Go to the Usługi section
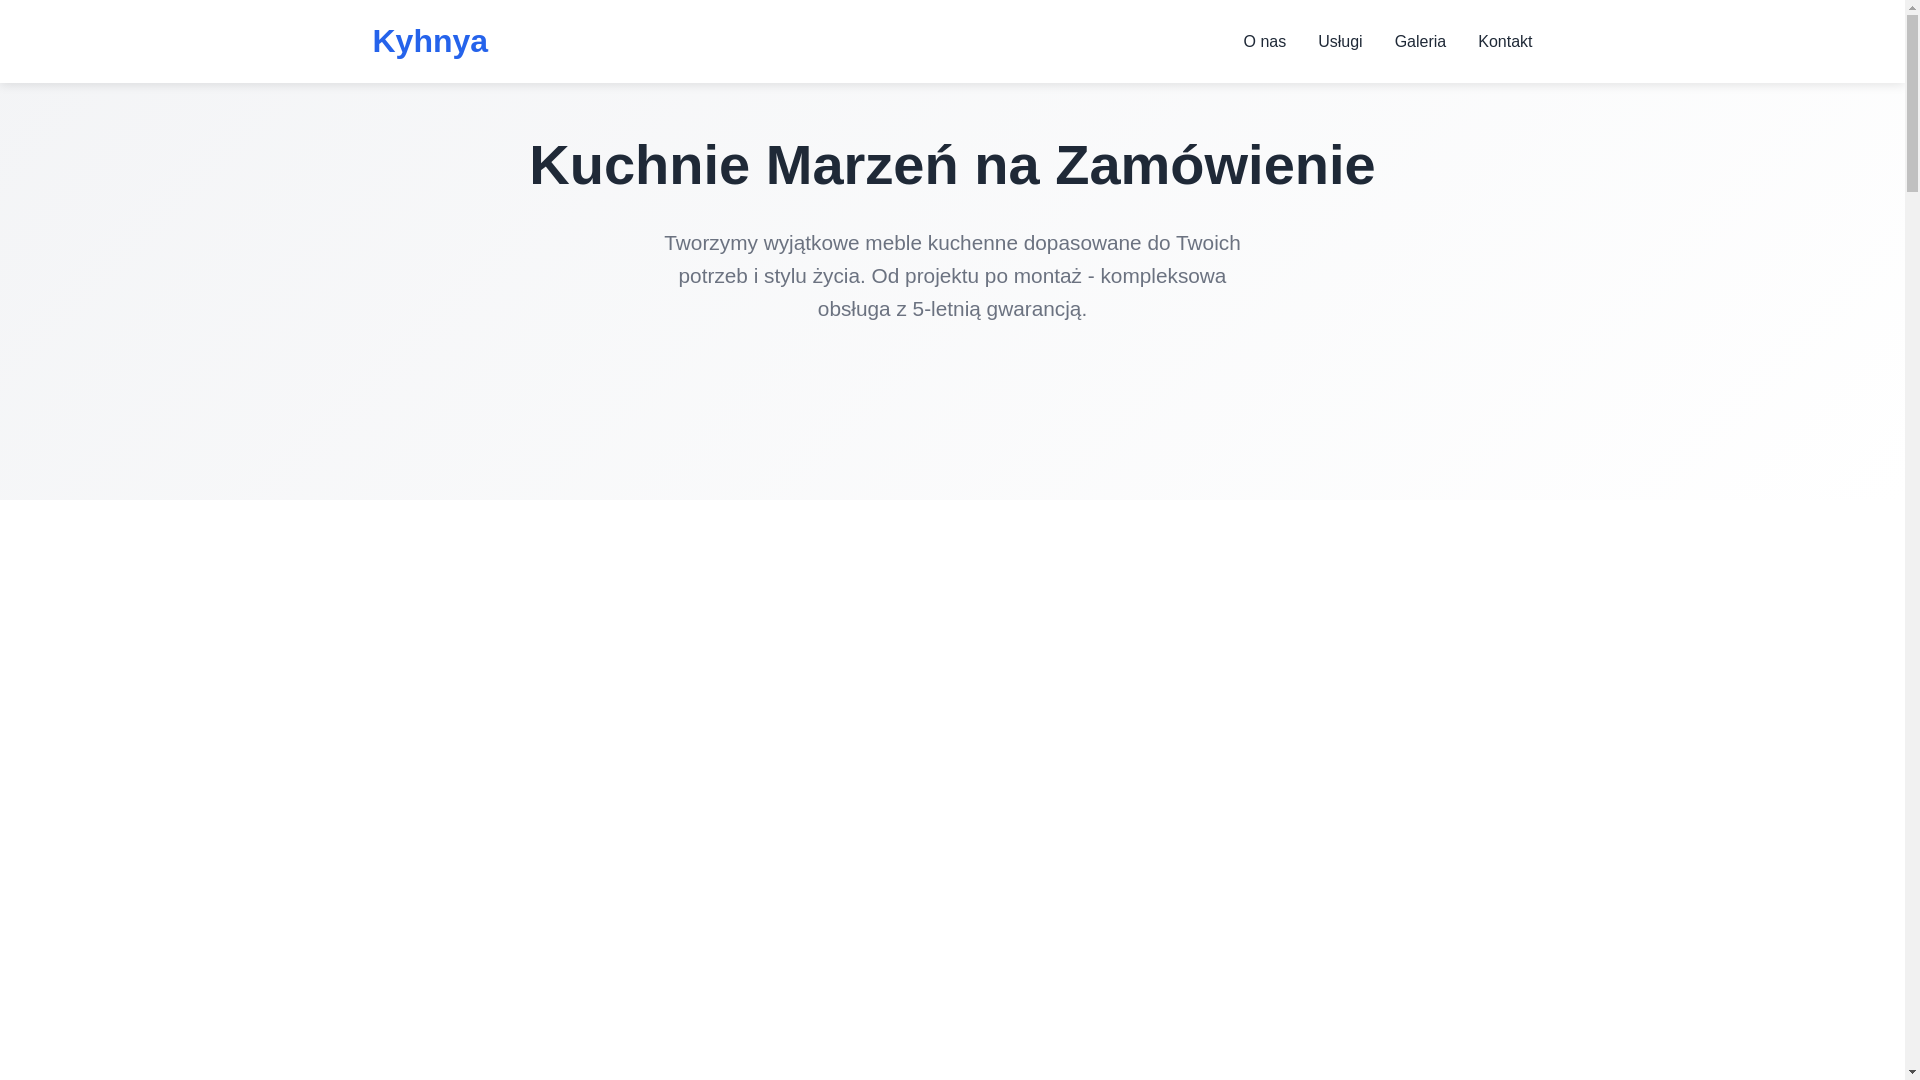 pos(1340,42)
